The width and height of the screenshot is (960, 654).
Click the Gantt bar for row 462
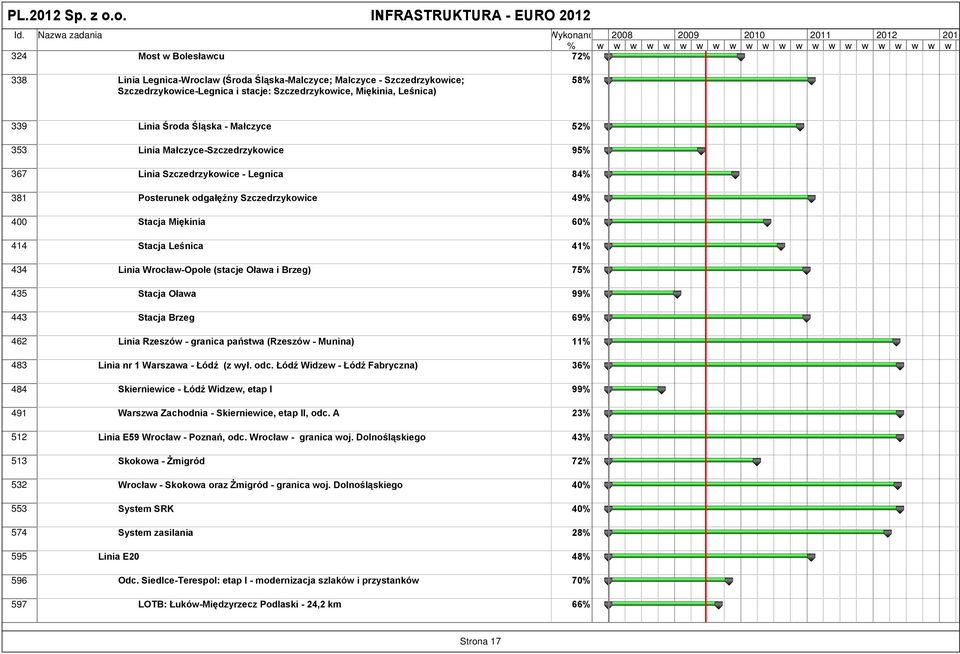click(x=752, y=341)
